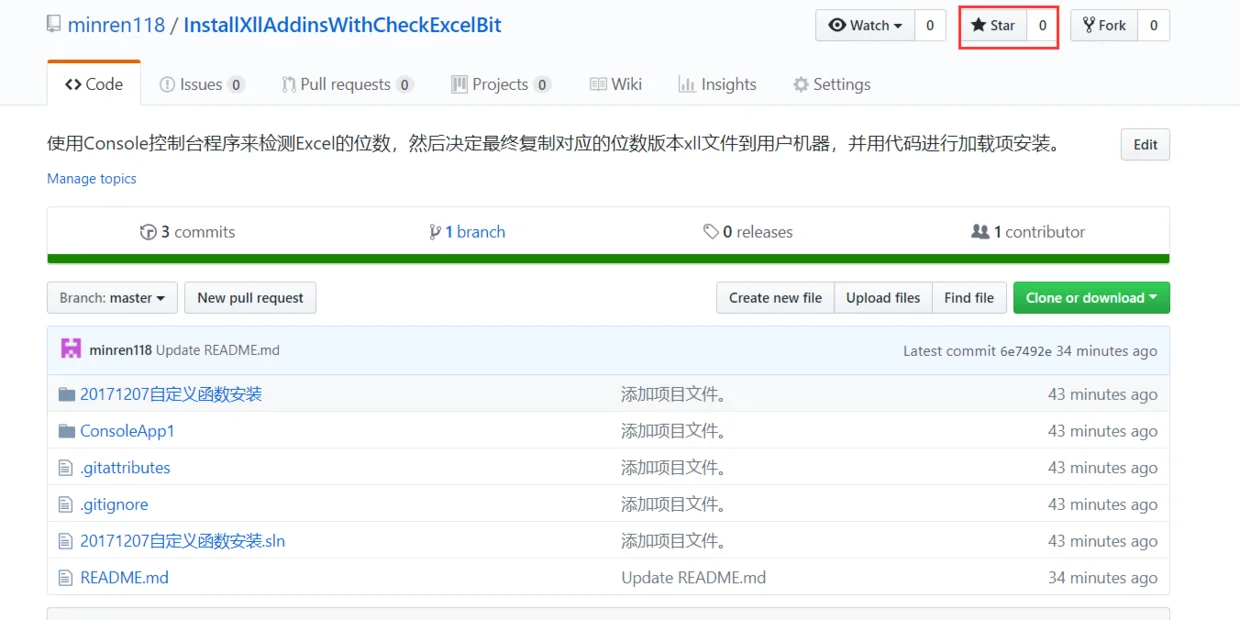
Task: Click file icon next to 20171207自定义函数安装.sln
Action: (66, 541)
